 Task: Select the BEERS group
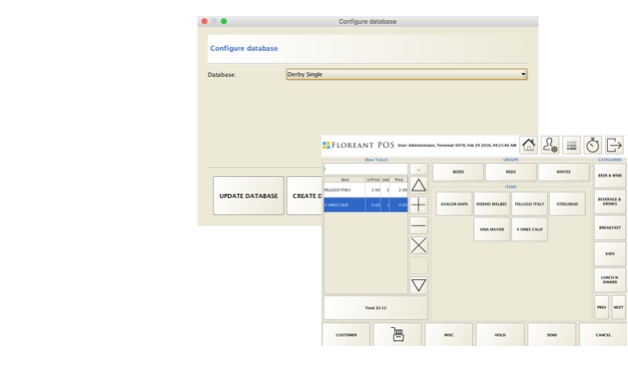[x=458, y=172]
